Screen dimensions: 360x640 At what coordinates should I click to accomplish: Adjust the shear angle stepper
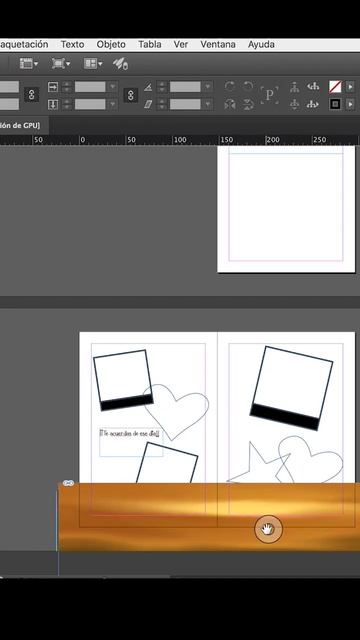162,104
